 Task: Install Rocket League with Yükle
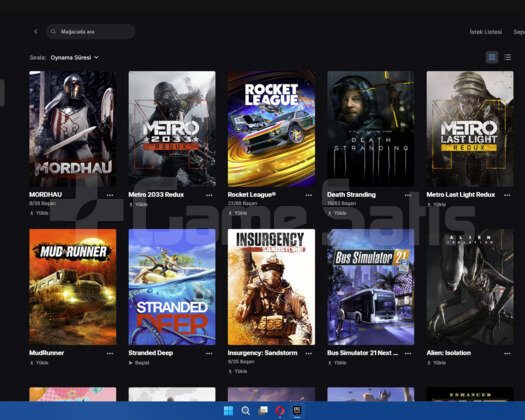coord(238,213)
